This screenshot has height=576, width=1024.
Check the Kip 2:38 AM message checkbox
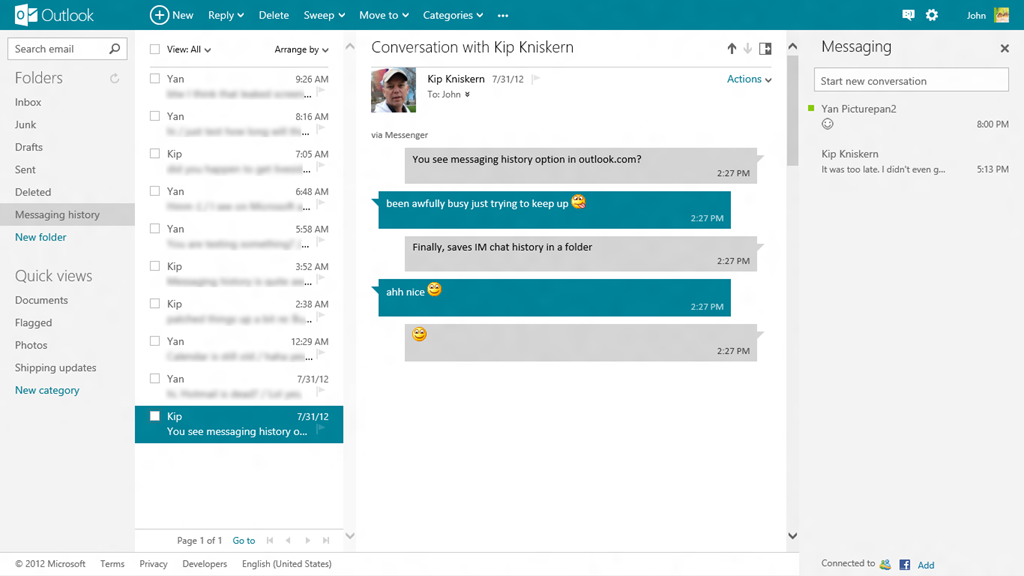155,303
